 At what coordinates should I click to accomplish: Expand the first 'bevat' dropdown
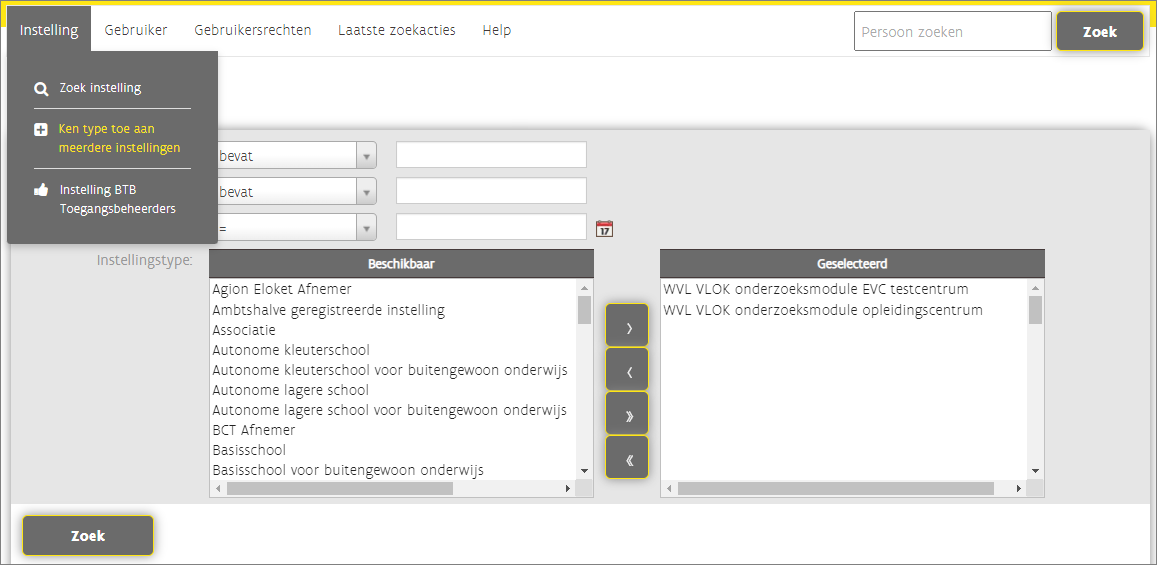click(366, 155)
